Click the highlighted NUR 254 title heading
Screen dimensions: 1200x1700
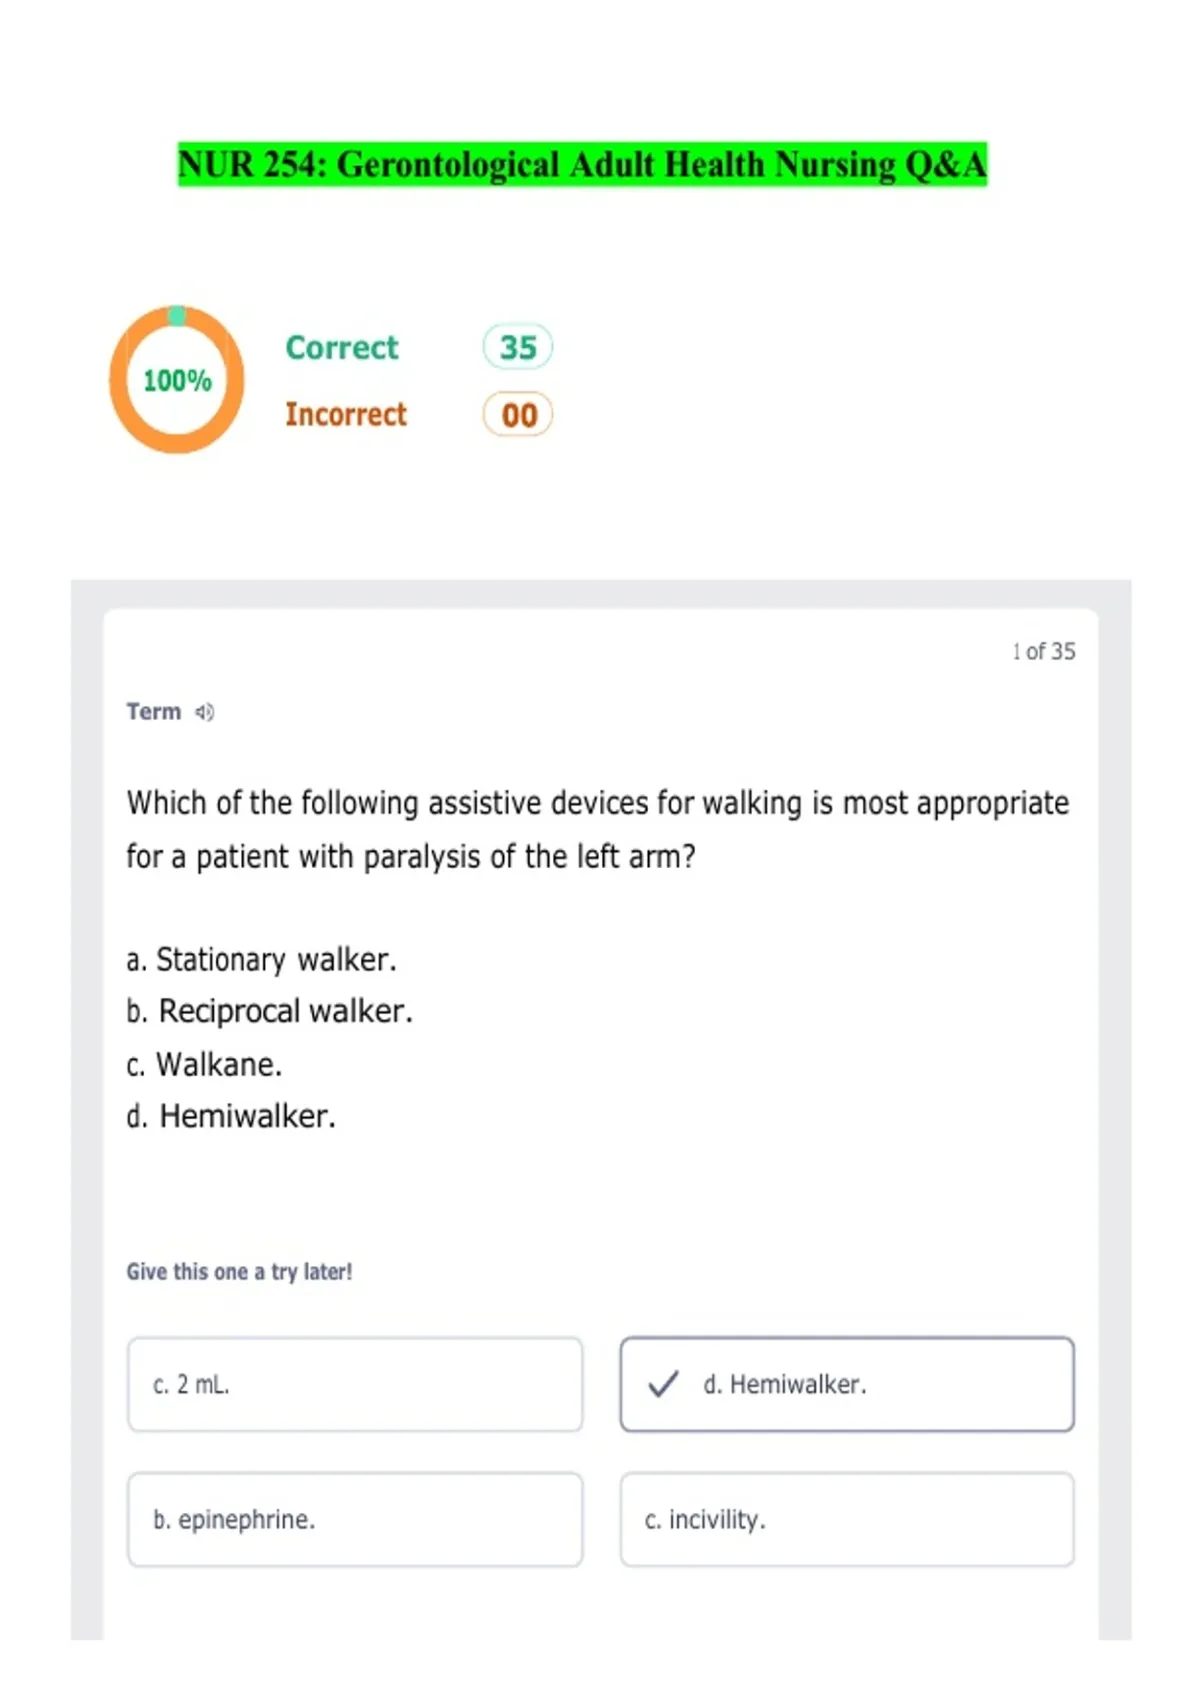point(582,164)
